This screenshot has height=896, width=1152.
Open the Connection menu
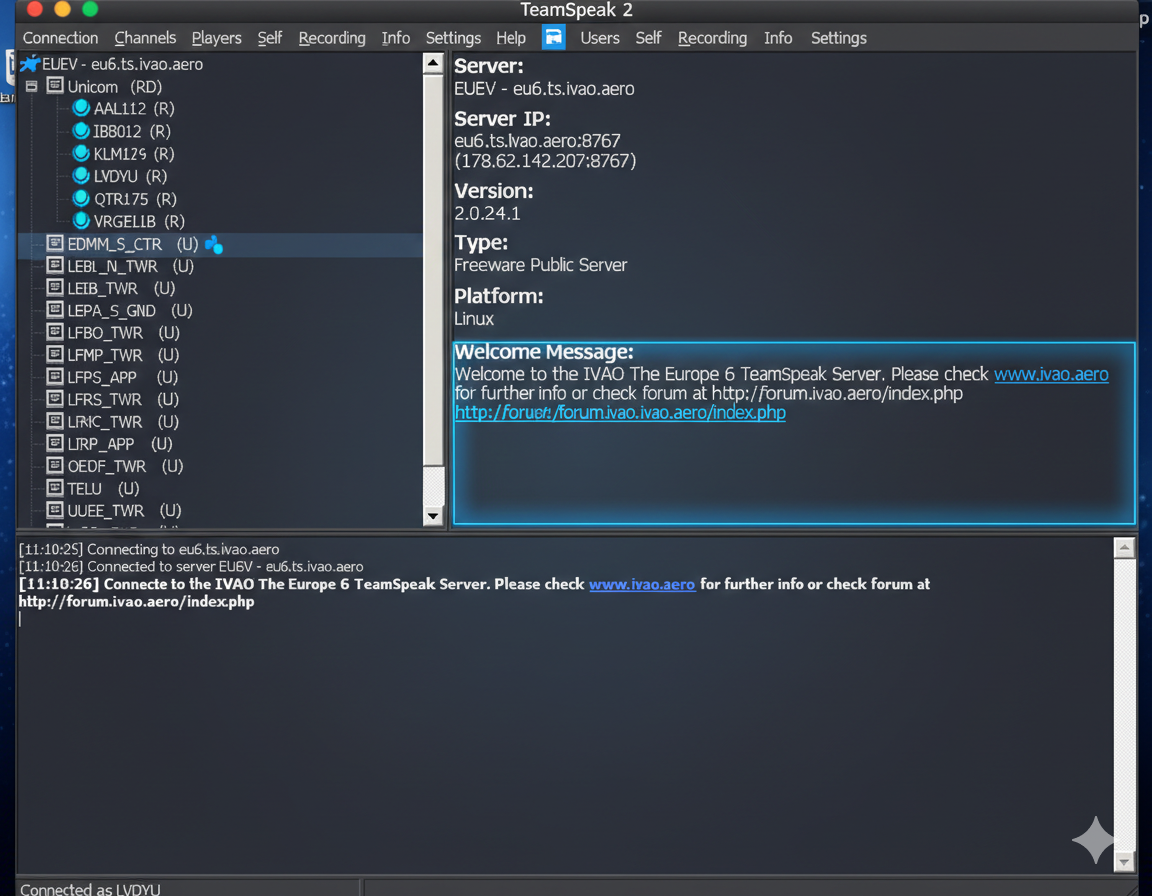click(60, 38)
